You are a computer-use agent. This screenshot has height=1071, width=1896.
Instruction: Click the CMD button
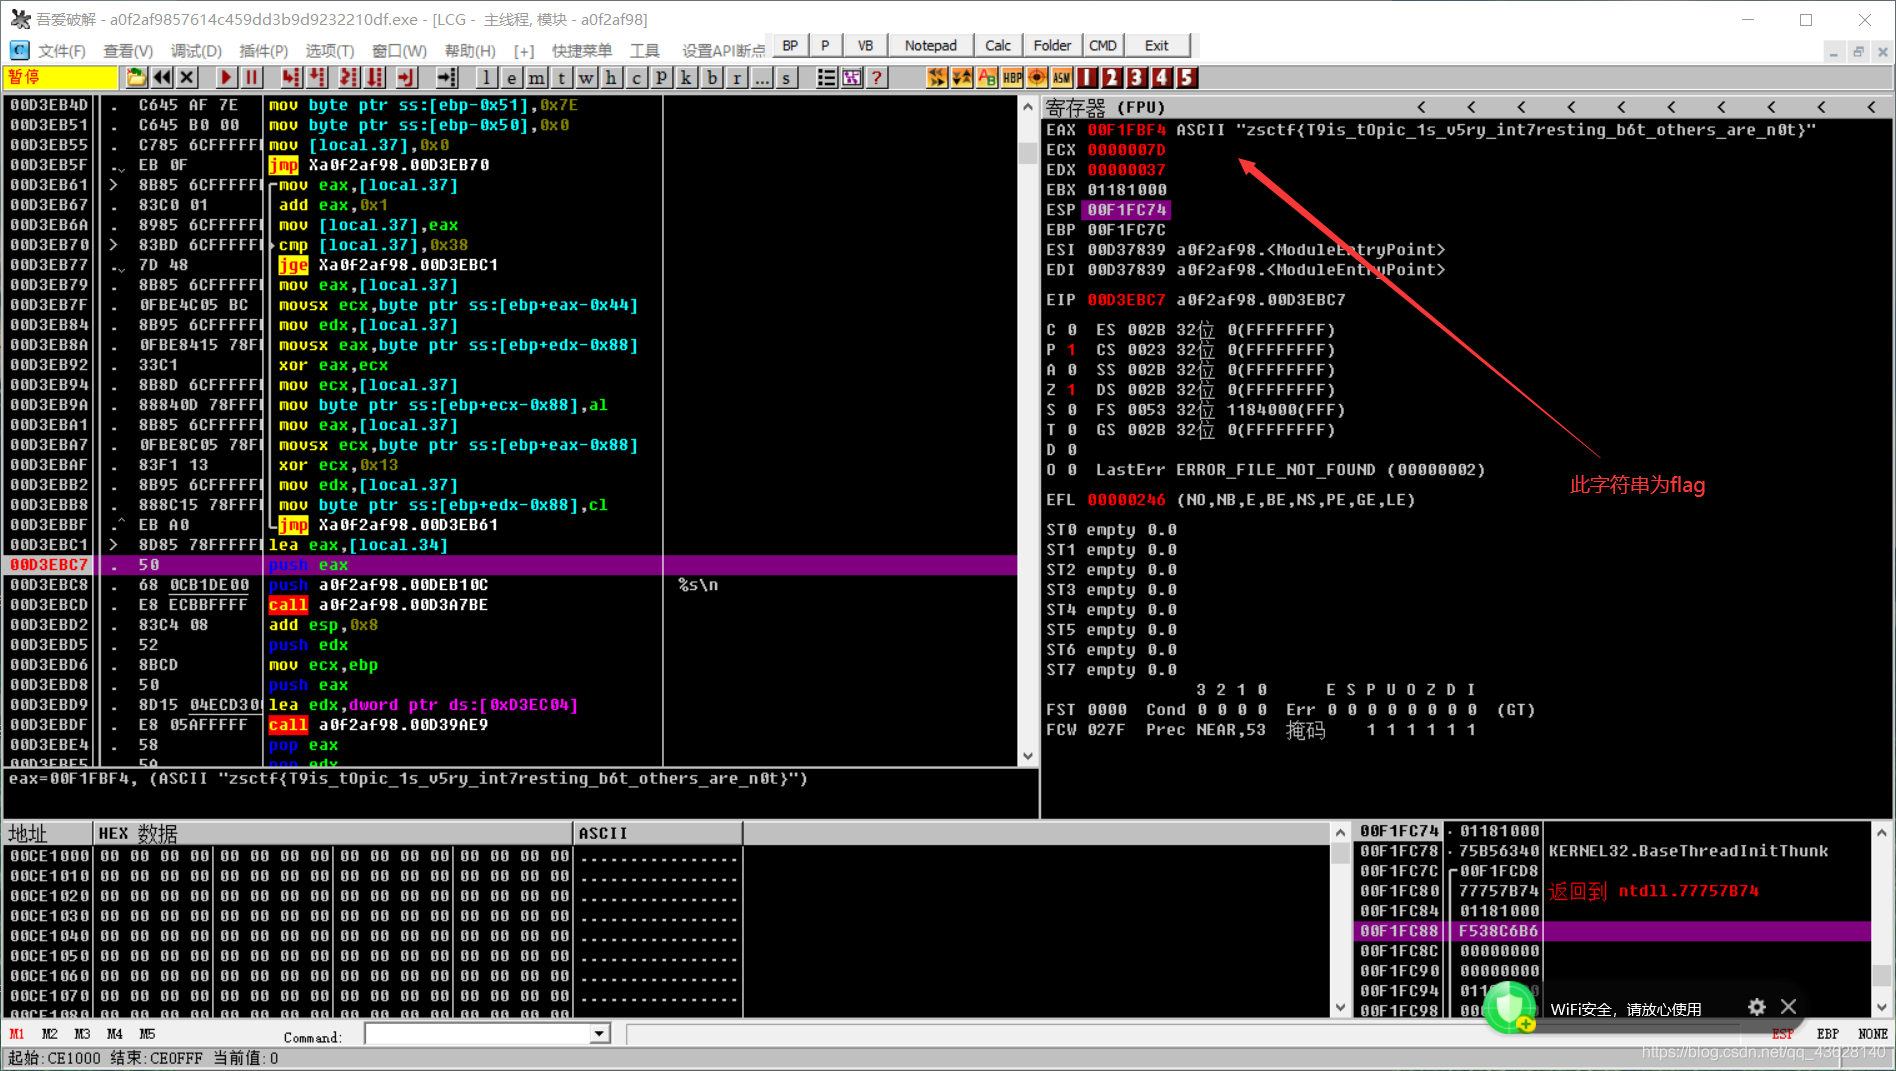coord(1103,45)
